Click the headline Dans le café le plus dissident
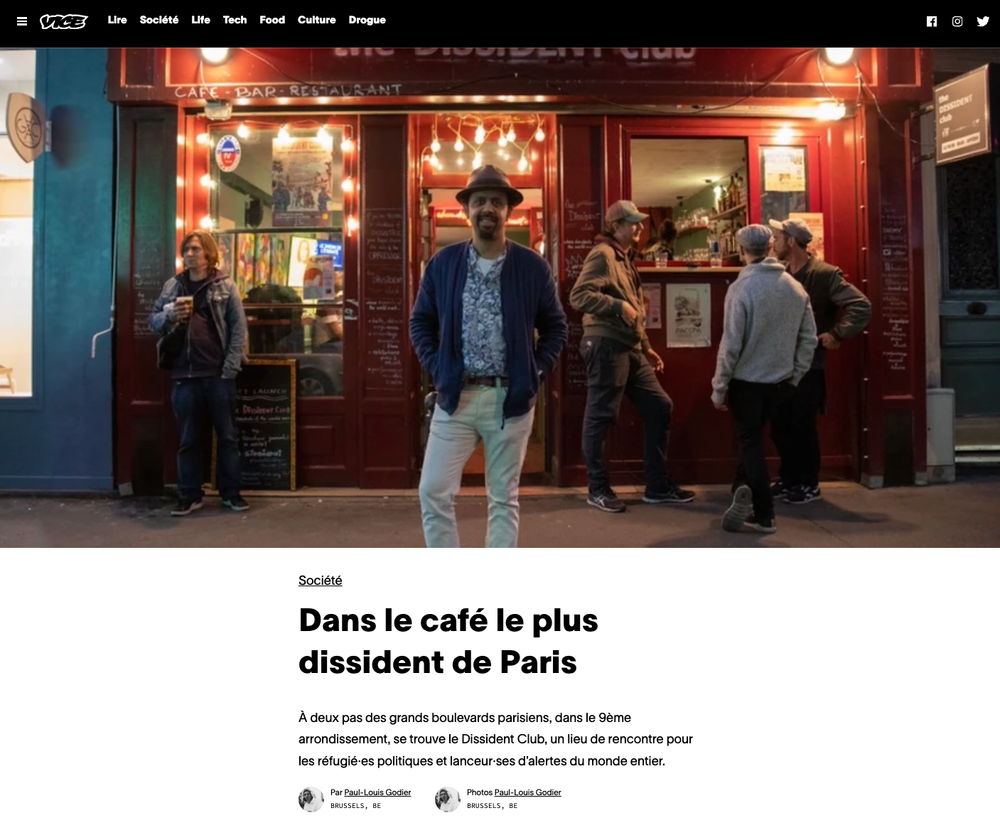1000x825 pixels. point(448,641)
